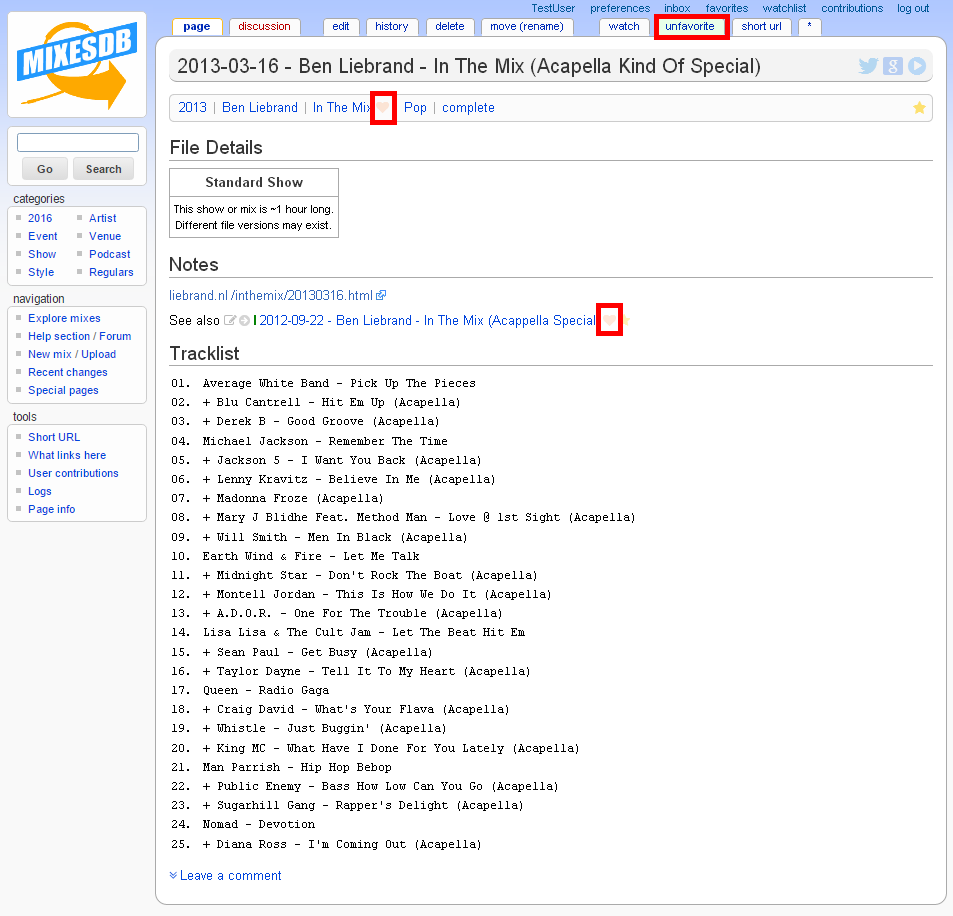
Task: Open the liebrand.nl inthemix notes link
Action: click(x=271, y=295)
